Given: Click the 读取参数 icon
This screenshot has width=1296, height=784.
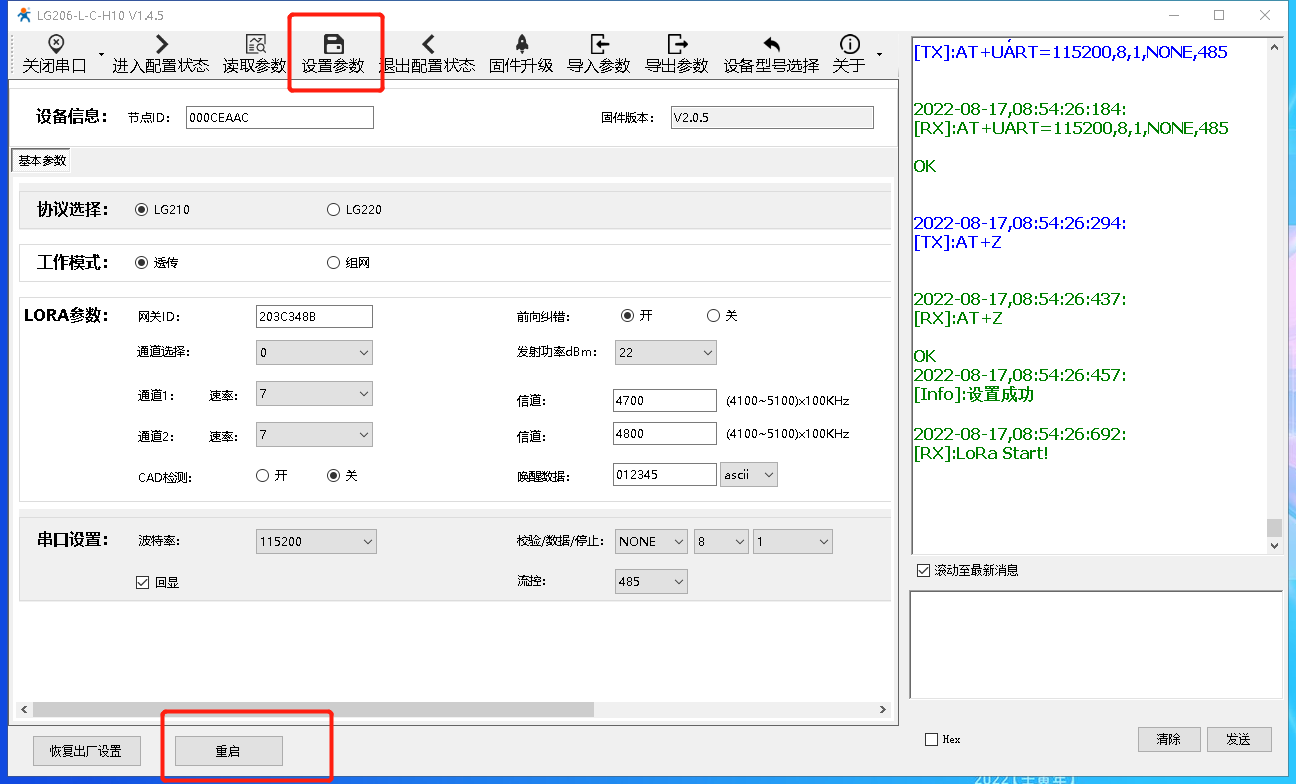Looking at the screenshot, I should point(255,45).
